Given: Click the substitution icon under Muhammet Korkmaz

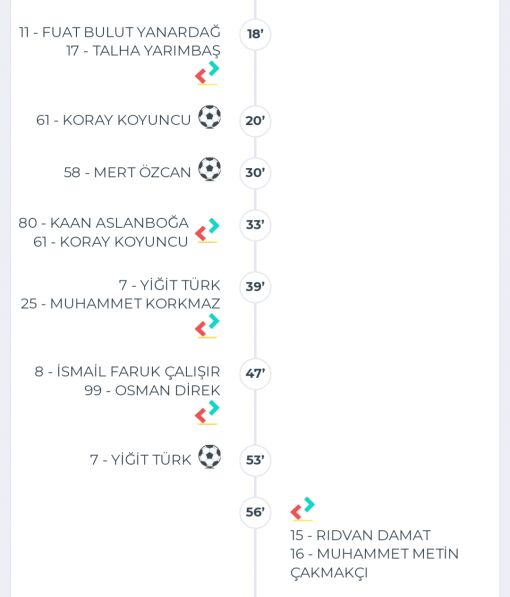Looking at the screenshot, I should point(208,326).
